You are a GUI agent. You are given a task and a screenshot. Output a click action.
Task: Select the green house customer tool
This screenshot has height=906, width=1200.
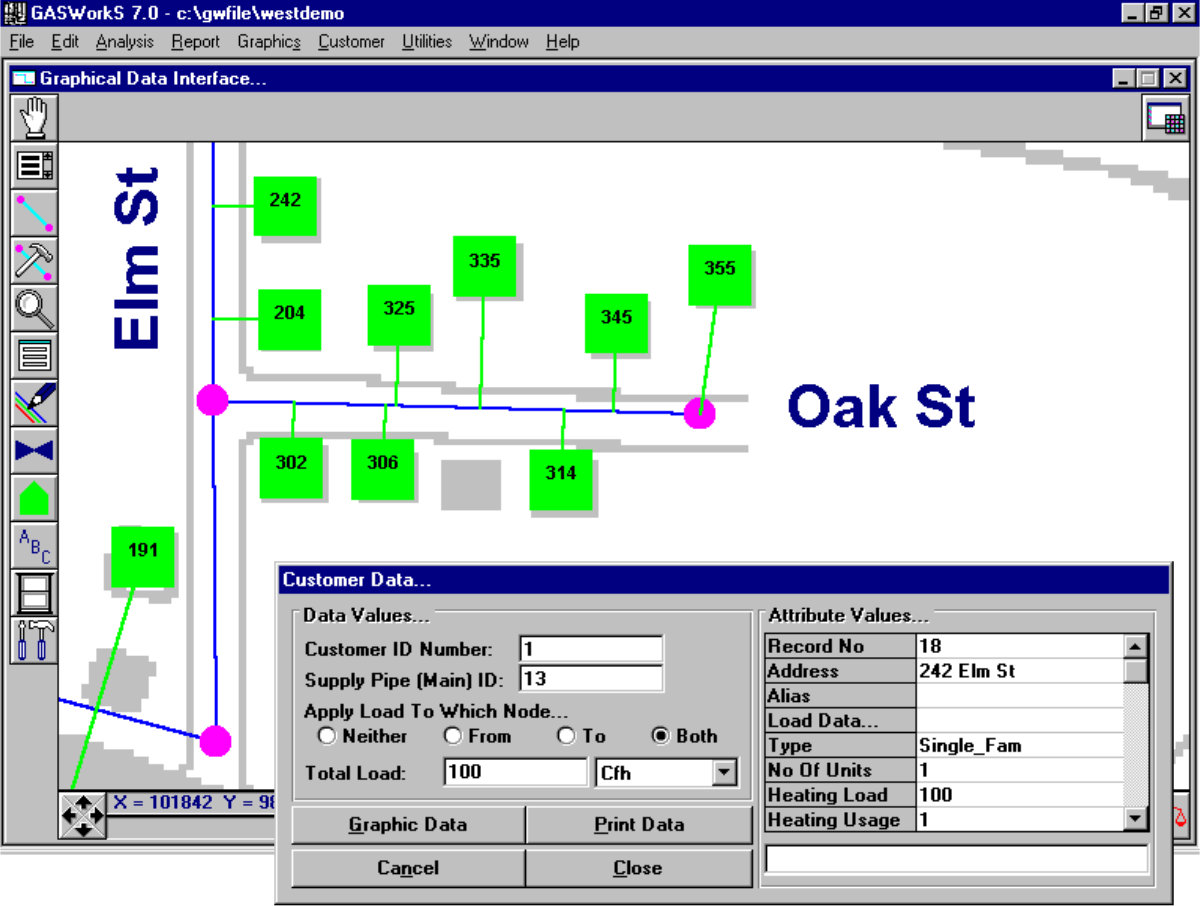[35, 497]
